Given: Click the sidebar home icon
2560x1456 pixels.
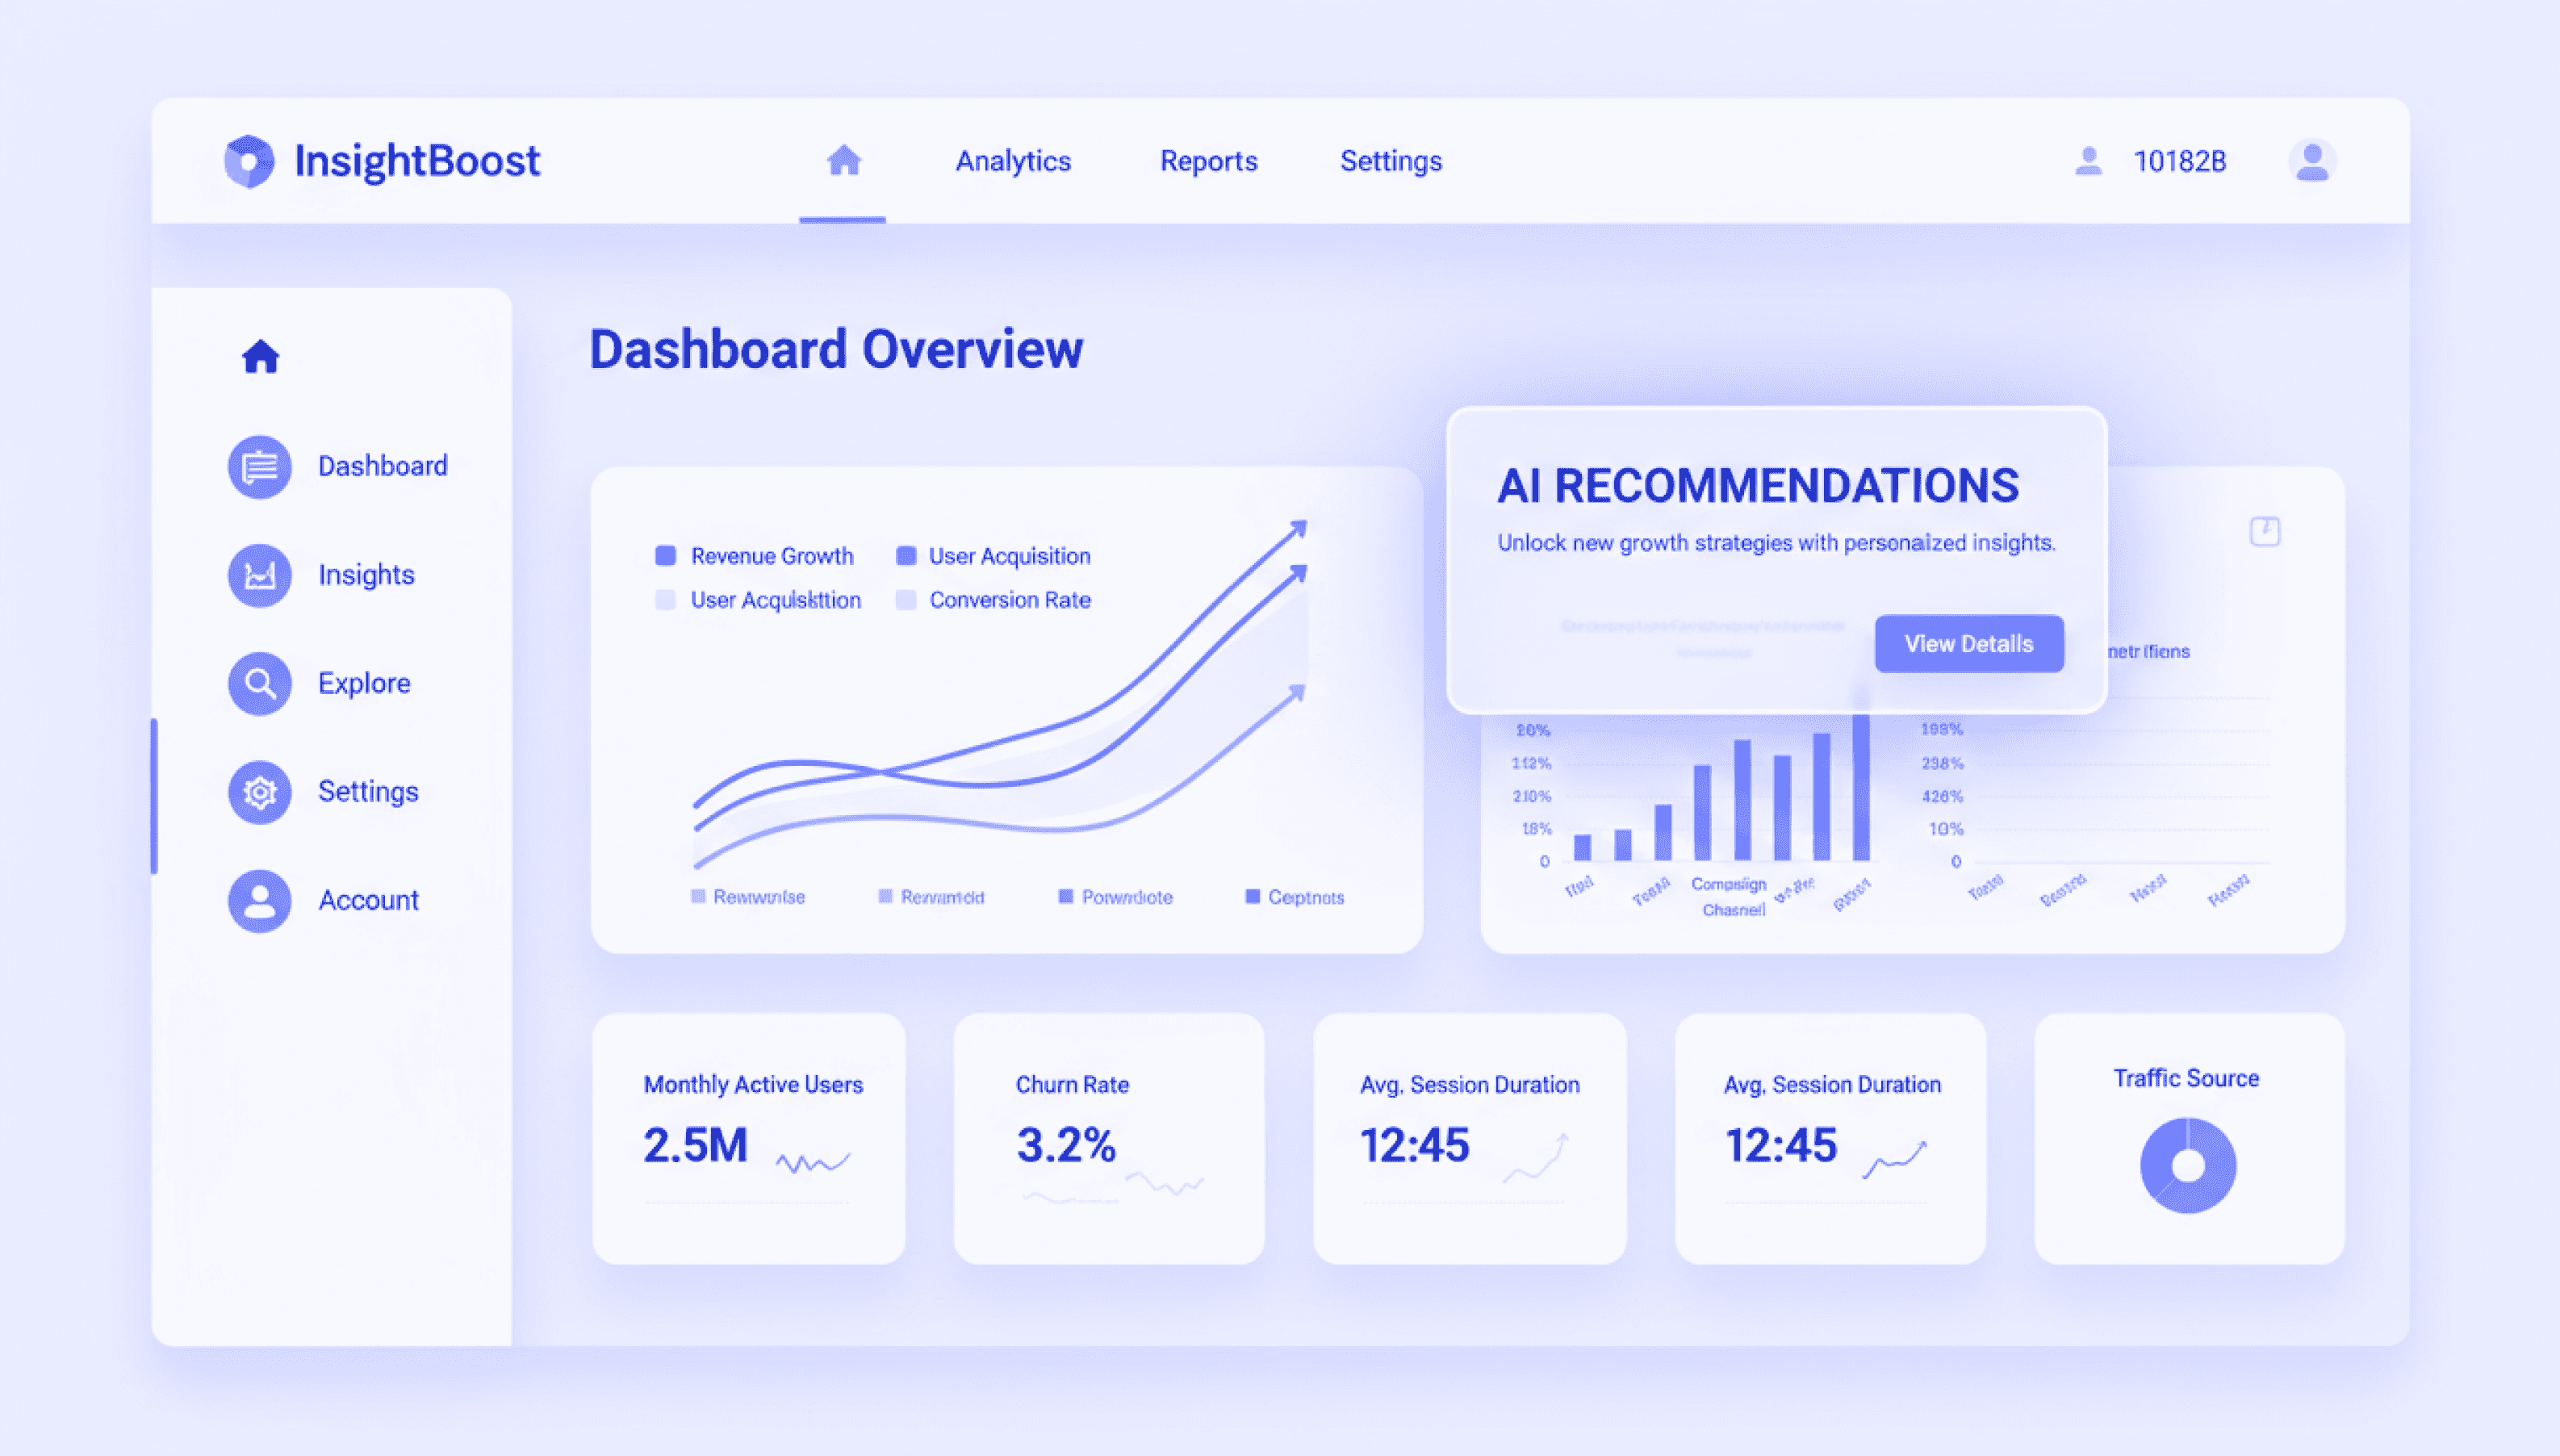Looking at the screenshot, I should click(260, 356).
